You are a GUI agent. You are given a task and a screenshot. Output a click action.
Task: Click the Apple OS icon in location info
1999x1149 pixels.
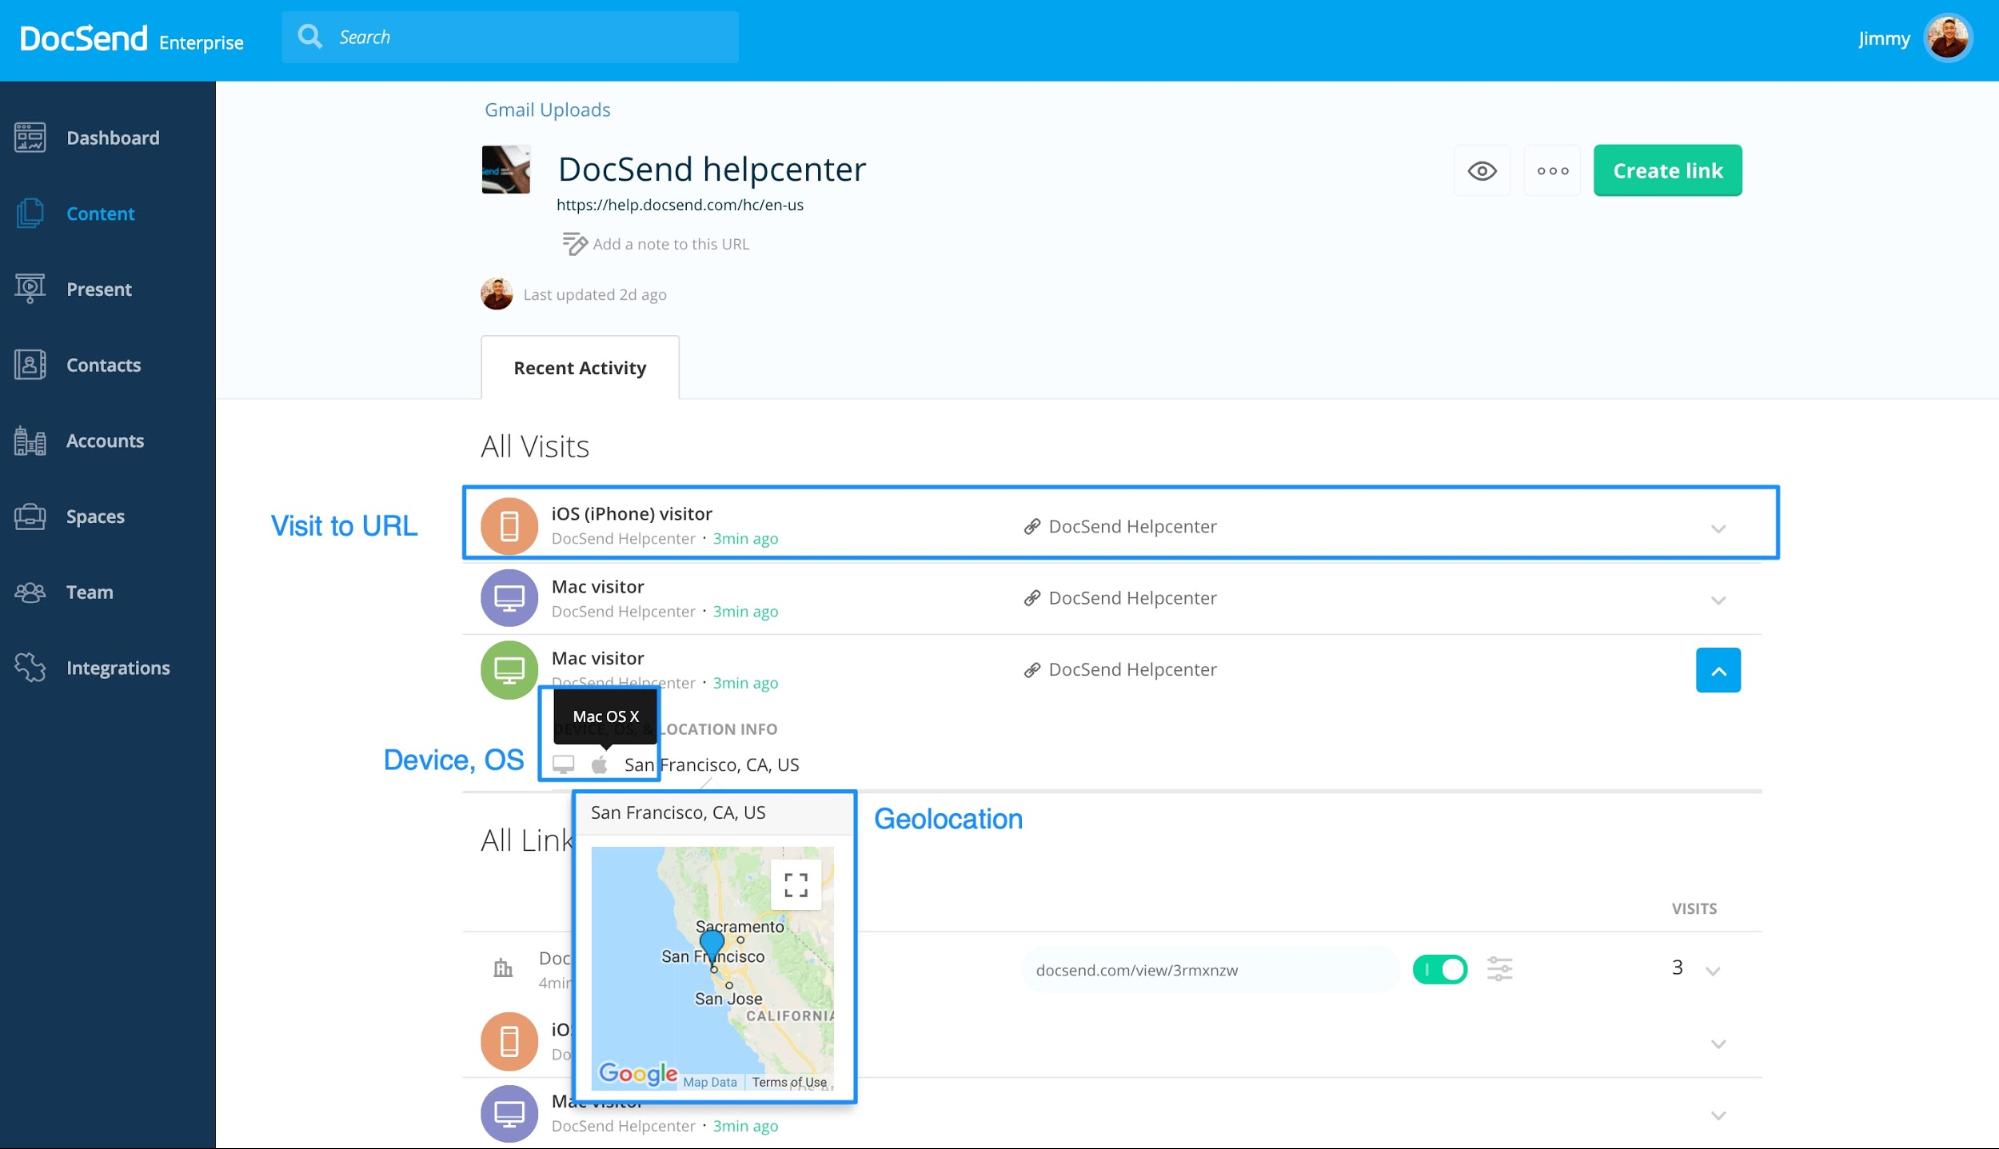tap(599, 765)
